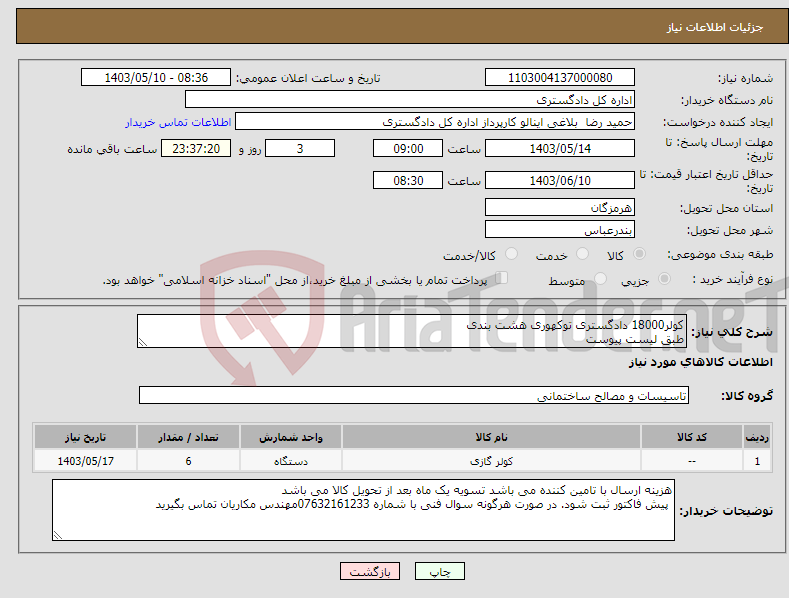Screen dimensions: 789x598
Task: Click the row number cell 1
Action: point(757,461)
